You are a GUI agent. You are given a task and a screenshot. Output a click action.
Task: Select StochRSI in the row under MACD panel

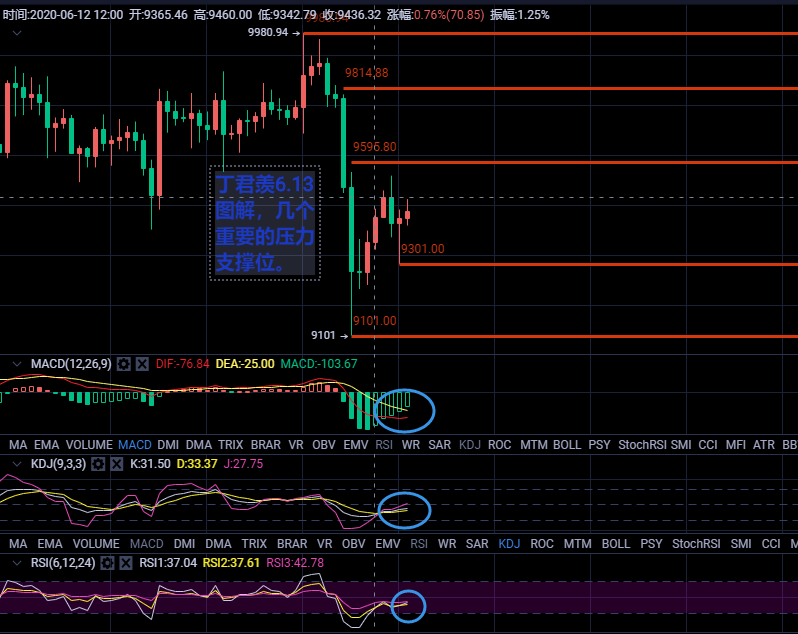tap(642, 445)
